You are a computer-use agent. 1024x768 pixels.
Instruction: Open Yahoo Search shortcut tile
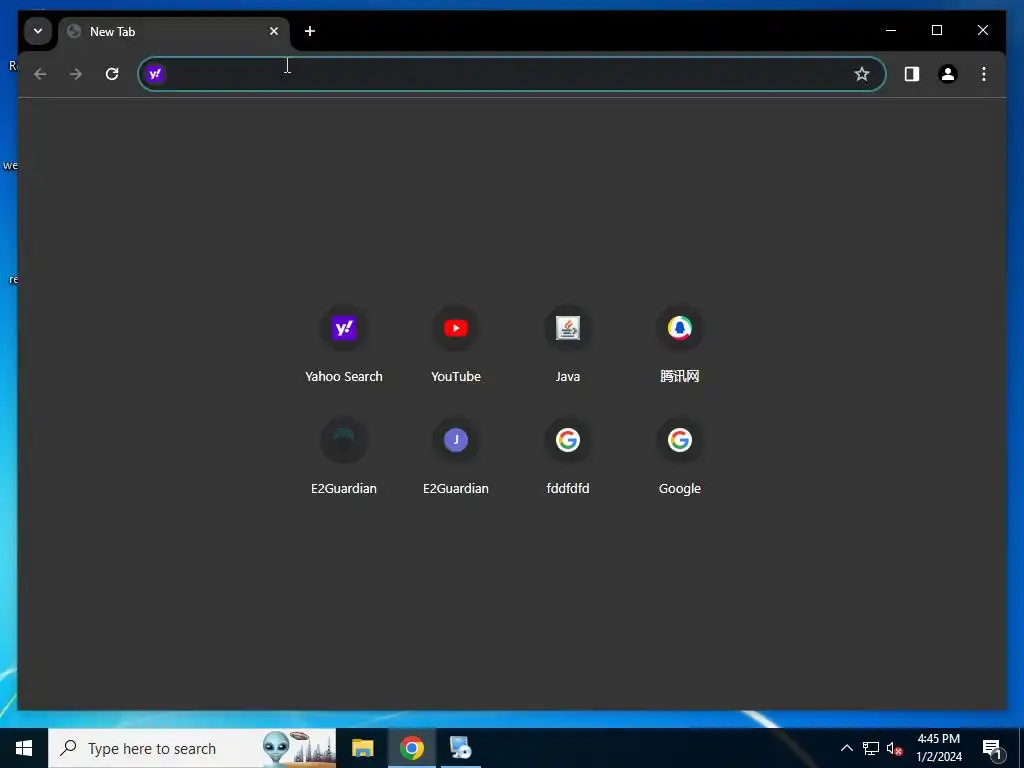pos(344,345)
